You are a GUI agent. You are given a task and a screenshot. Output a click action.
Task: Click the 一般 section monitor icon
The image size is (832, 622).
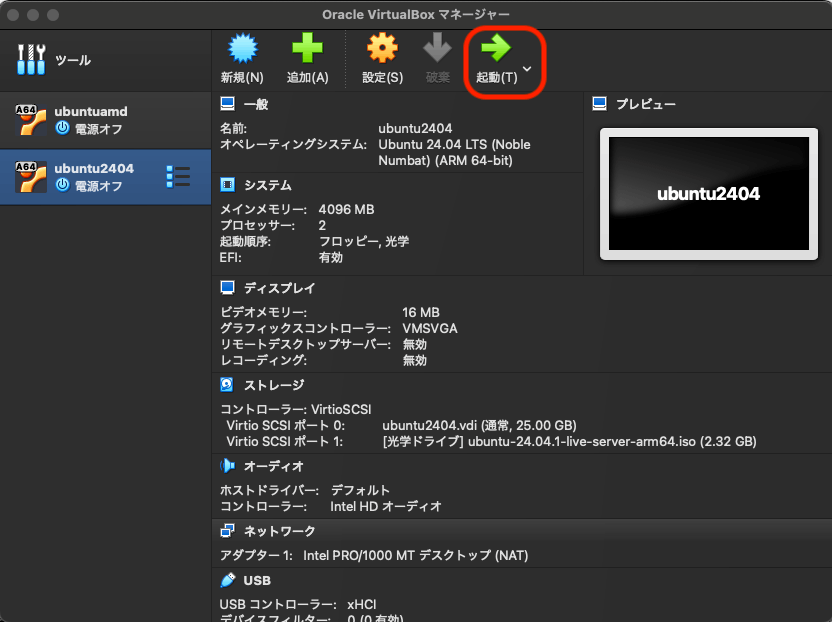228,103
